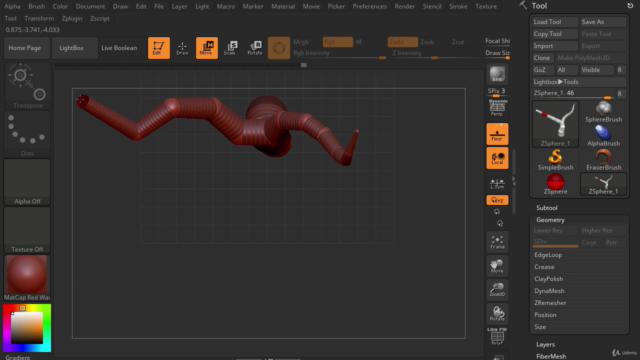Open the Texture Off selector

click(27, 230)
